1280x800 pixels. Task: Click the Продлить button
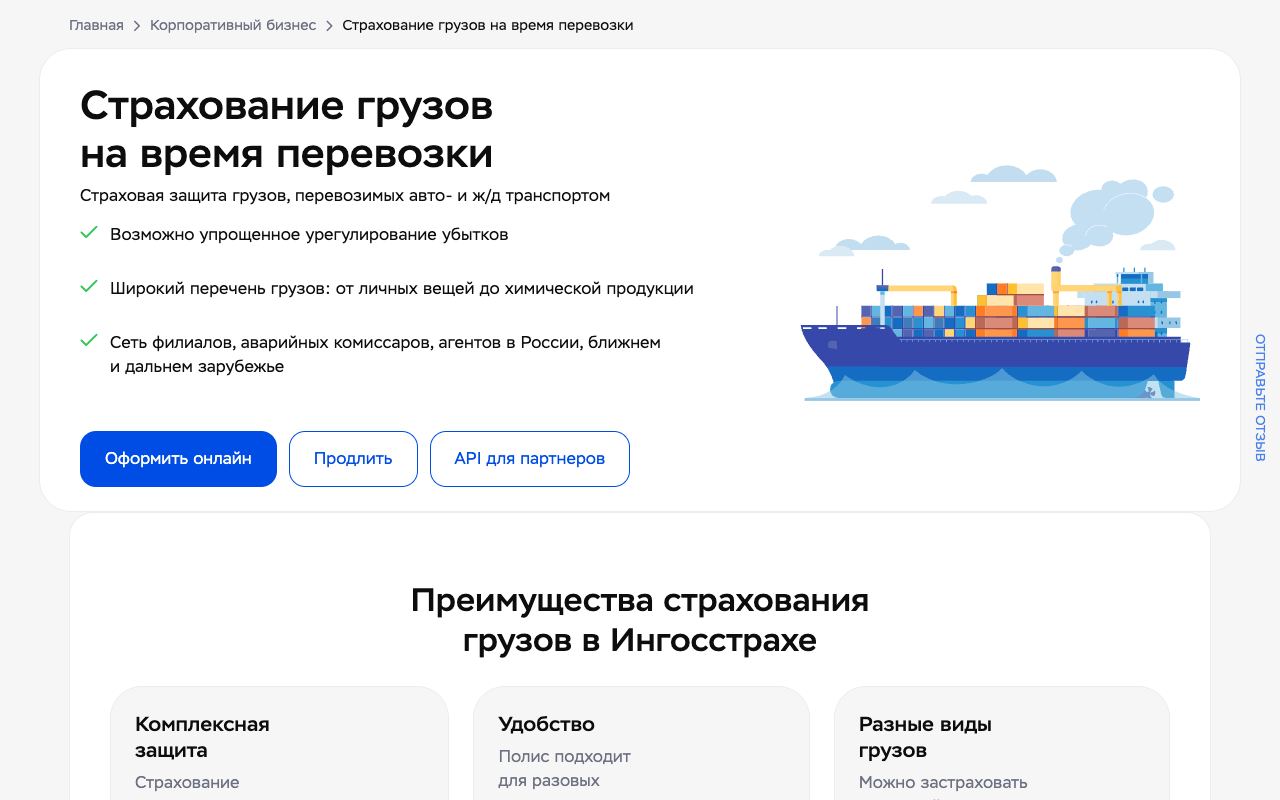click(x=353, y=459)
